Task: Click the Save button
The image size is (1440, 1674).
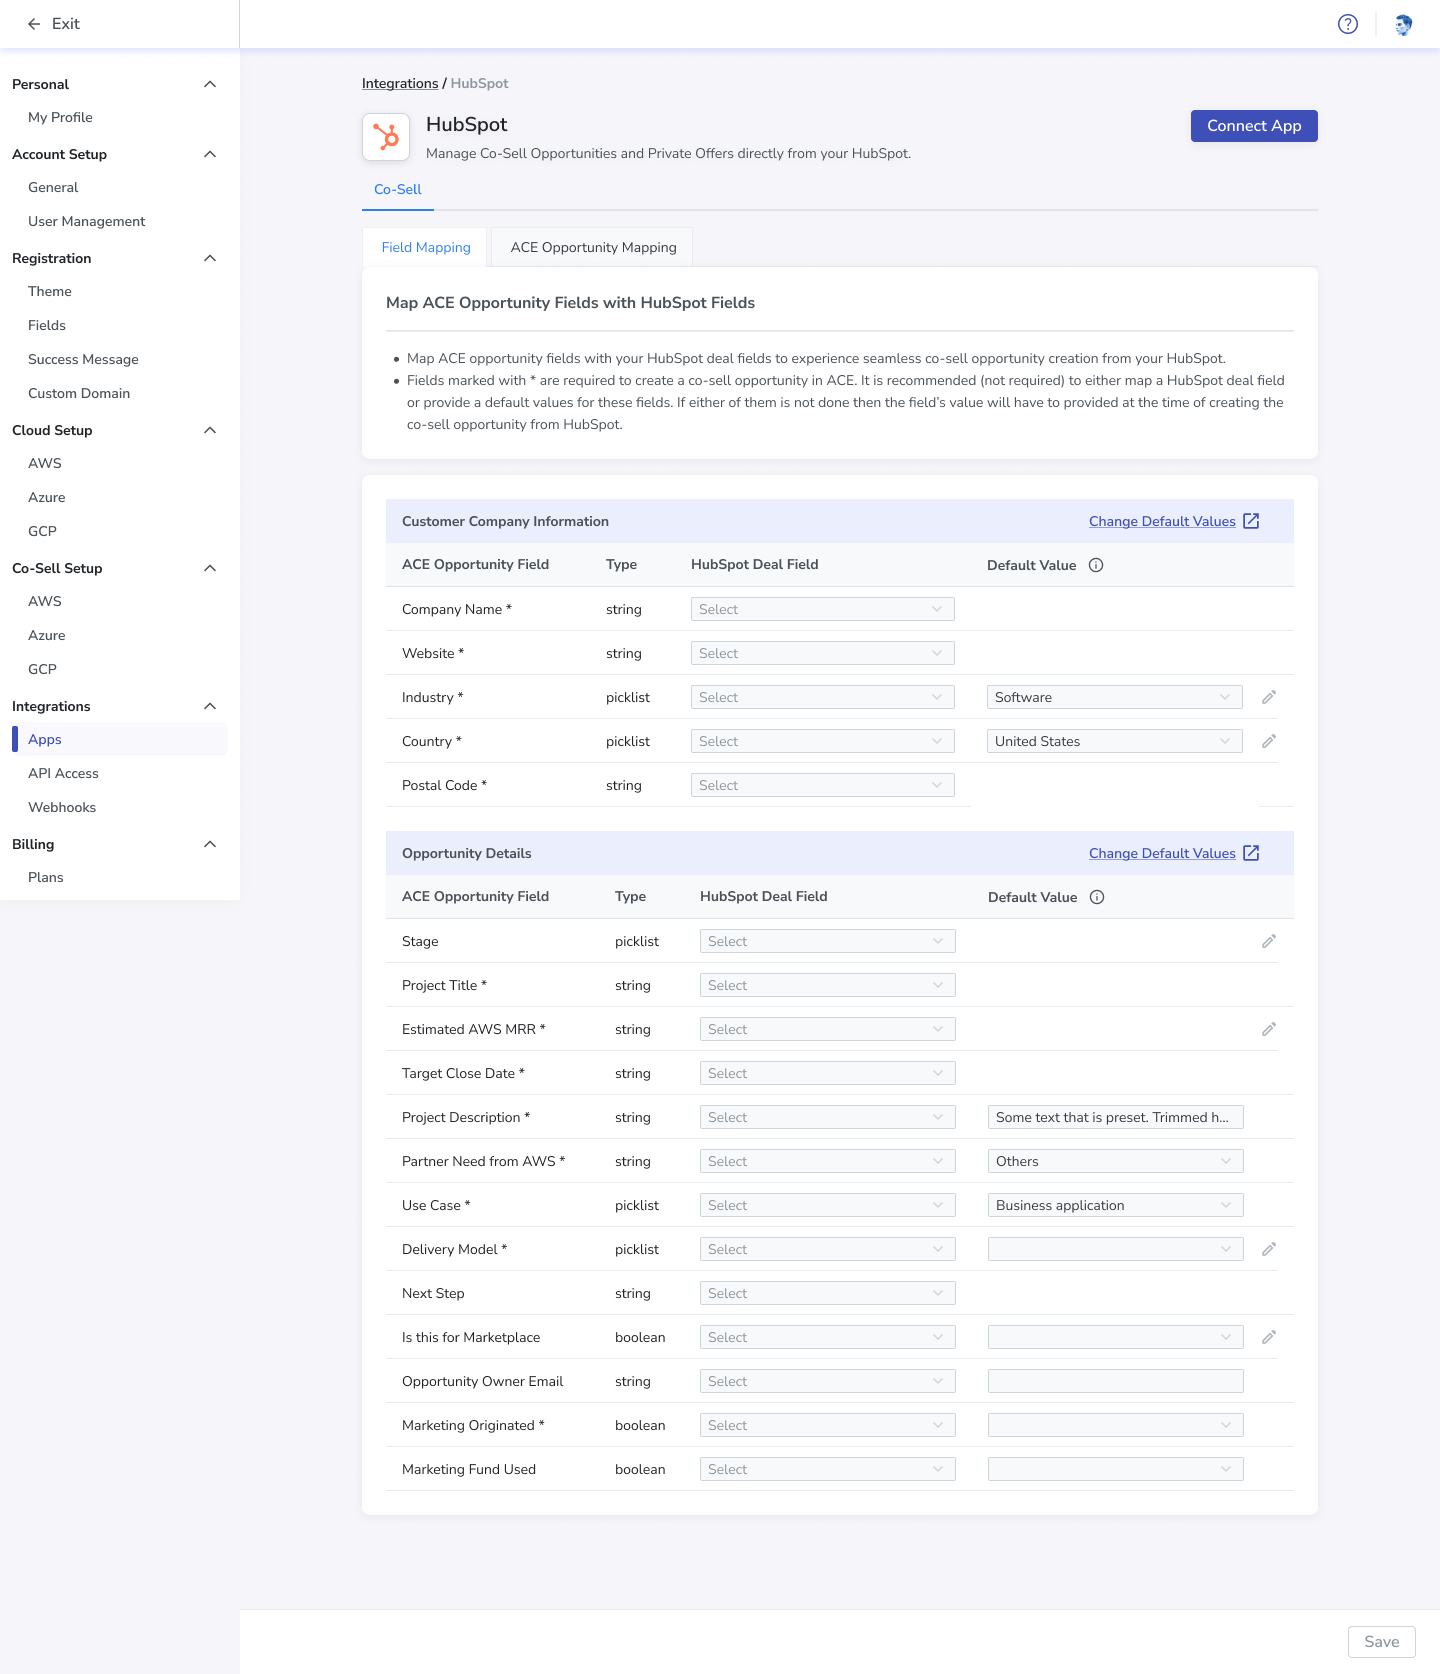Action: point(1381,1642)
